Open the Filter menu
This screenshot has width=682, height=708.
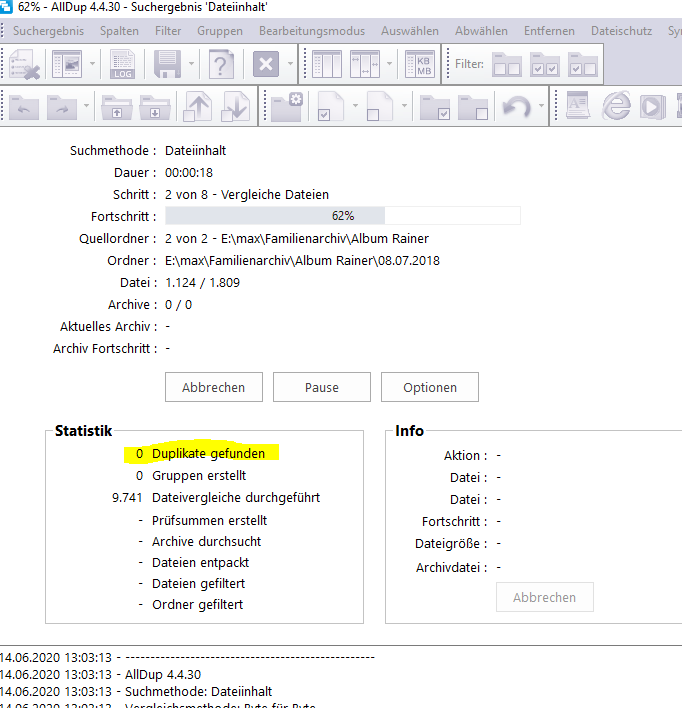click(x=168, y=31)
